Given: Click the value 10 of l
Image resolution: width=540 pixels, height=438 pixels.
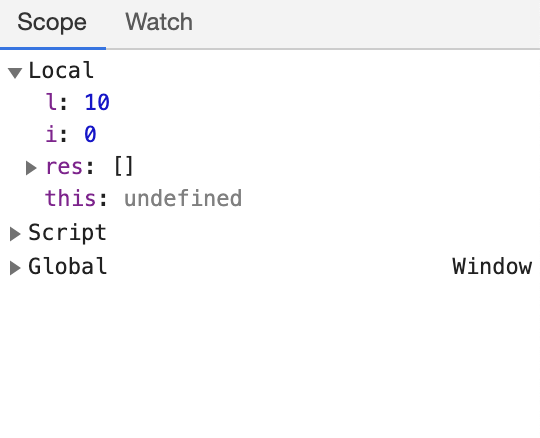Looking at the screenshot, I should pos(97,102).
